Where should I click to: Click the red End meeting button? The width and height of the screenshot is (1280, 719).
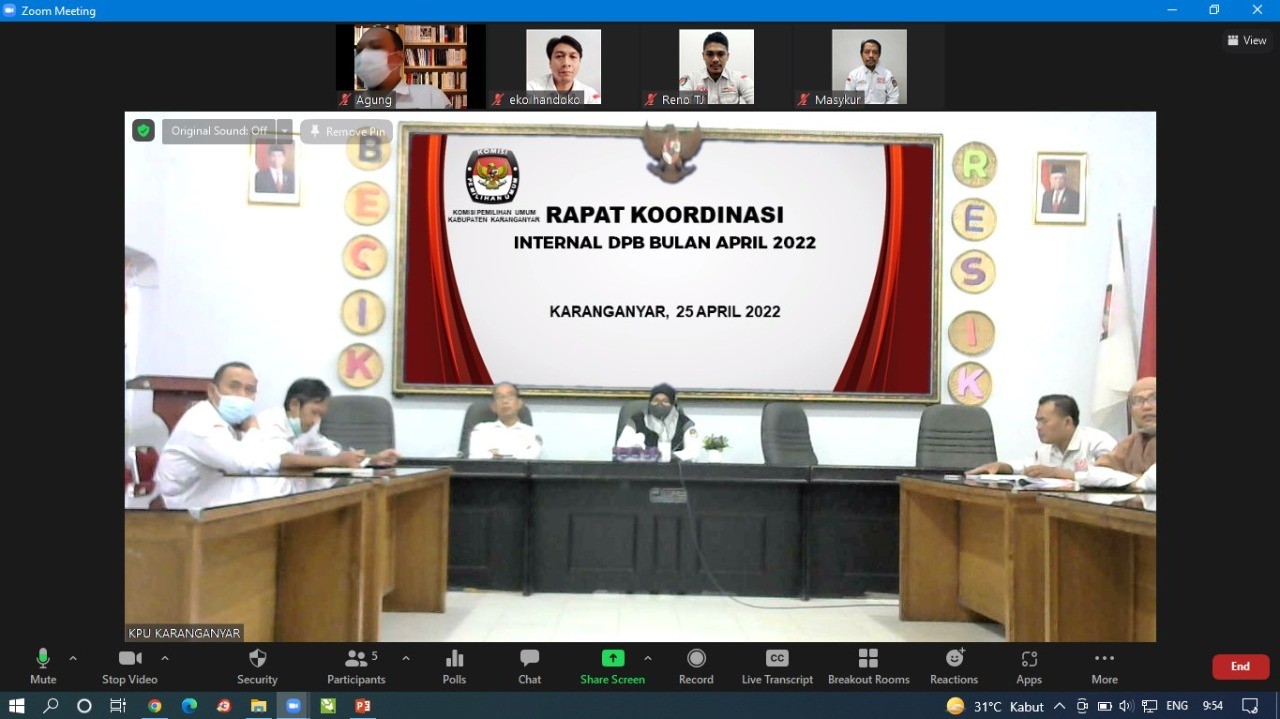tap(1240, 667)
